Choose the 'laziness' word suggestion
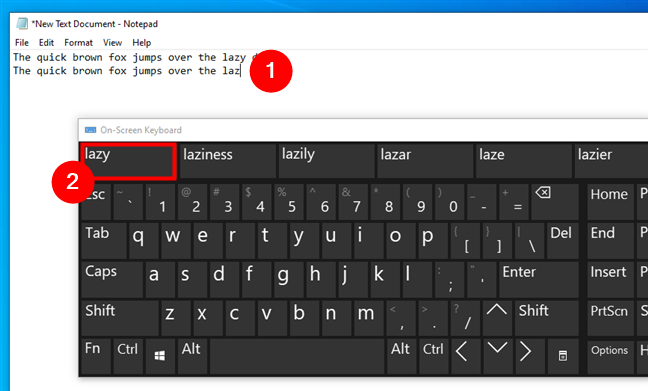Viewport: 648px width, 391px height. (228, 161)
